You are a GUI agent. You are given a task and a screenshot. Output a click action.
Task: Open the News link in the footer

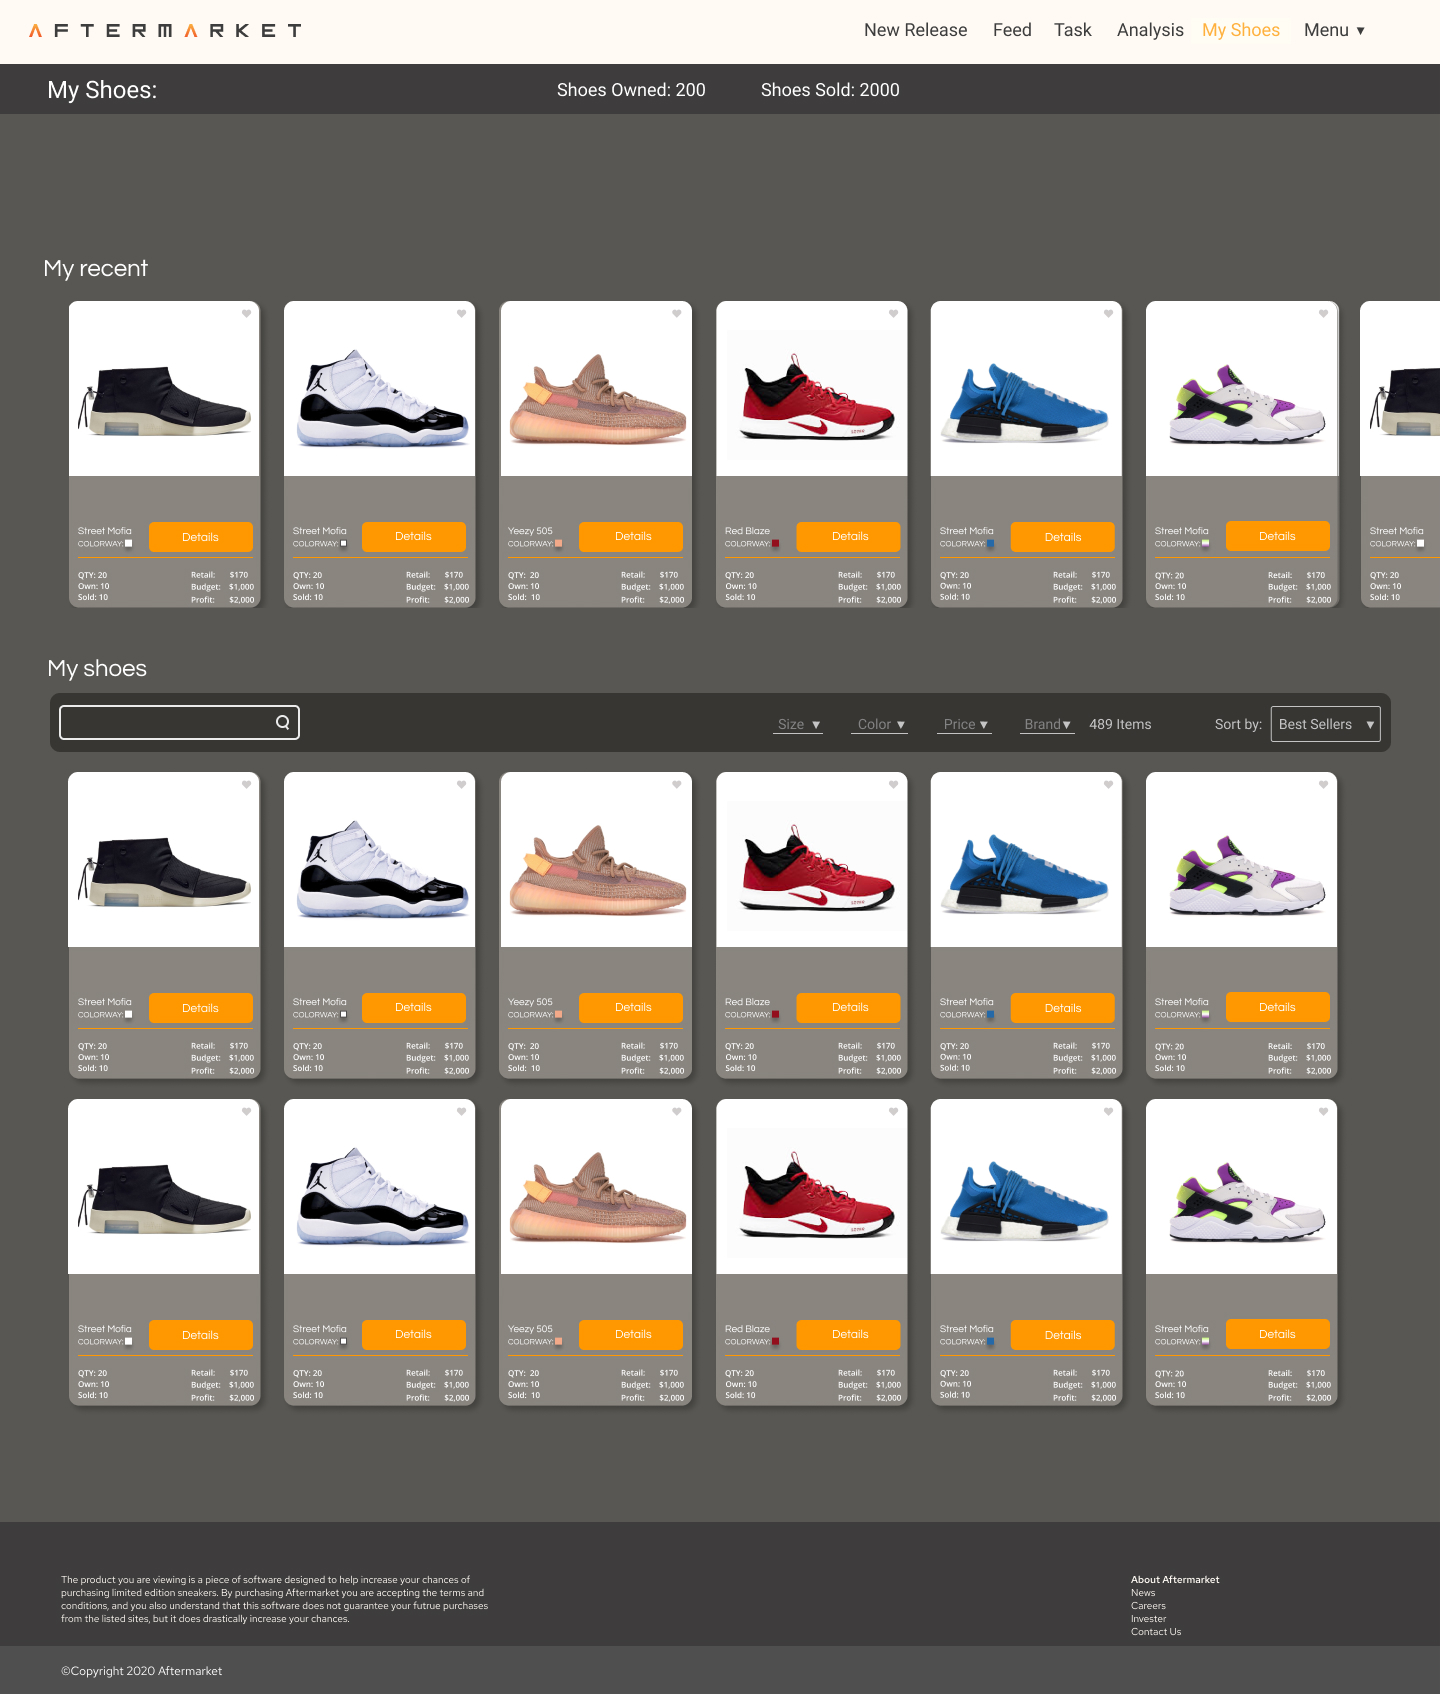(1143, 1593)
